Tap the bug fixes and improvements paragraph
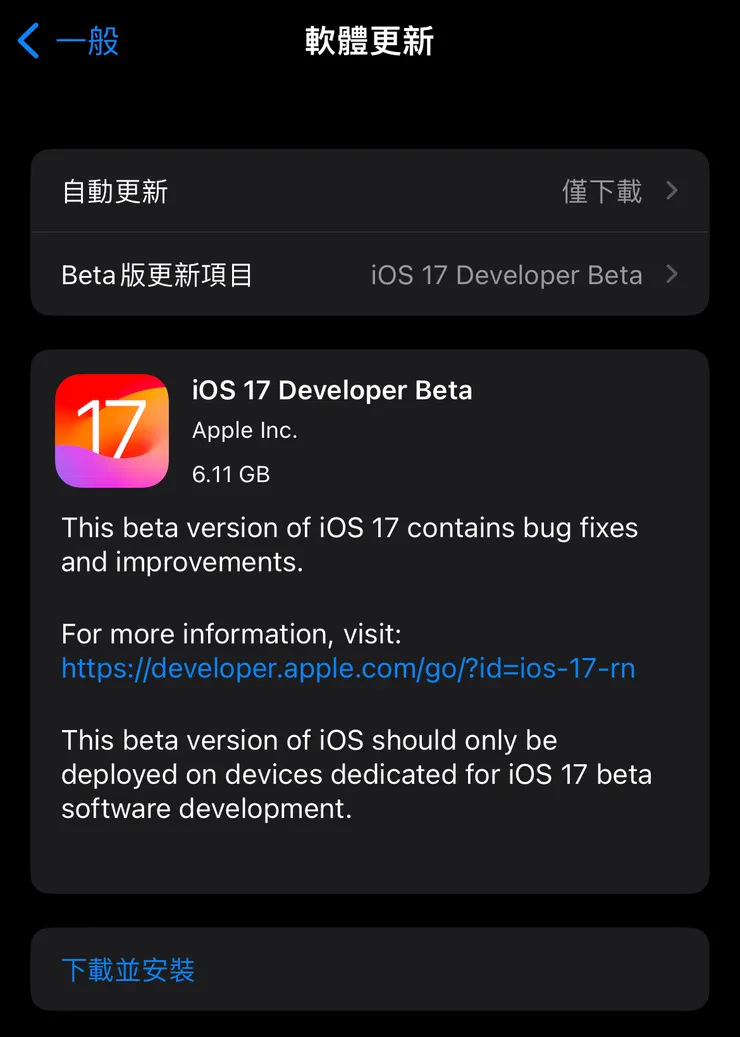Screen dimensions: 740x1037 (349, 545)
